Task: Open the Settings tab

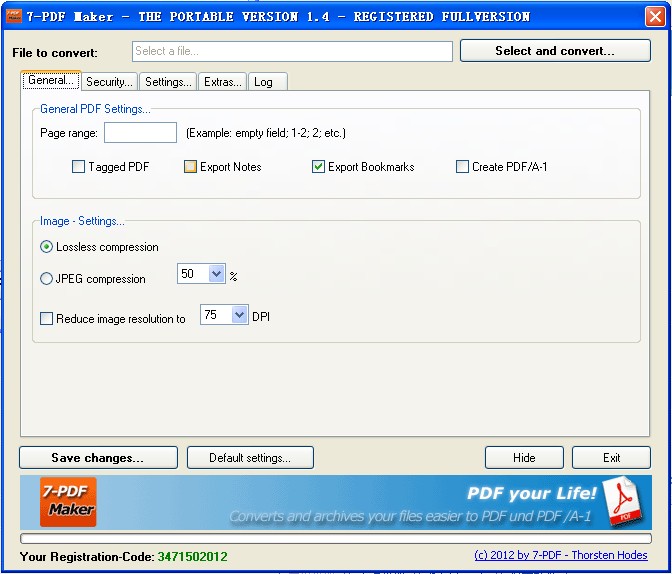Action: 168,81
